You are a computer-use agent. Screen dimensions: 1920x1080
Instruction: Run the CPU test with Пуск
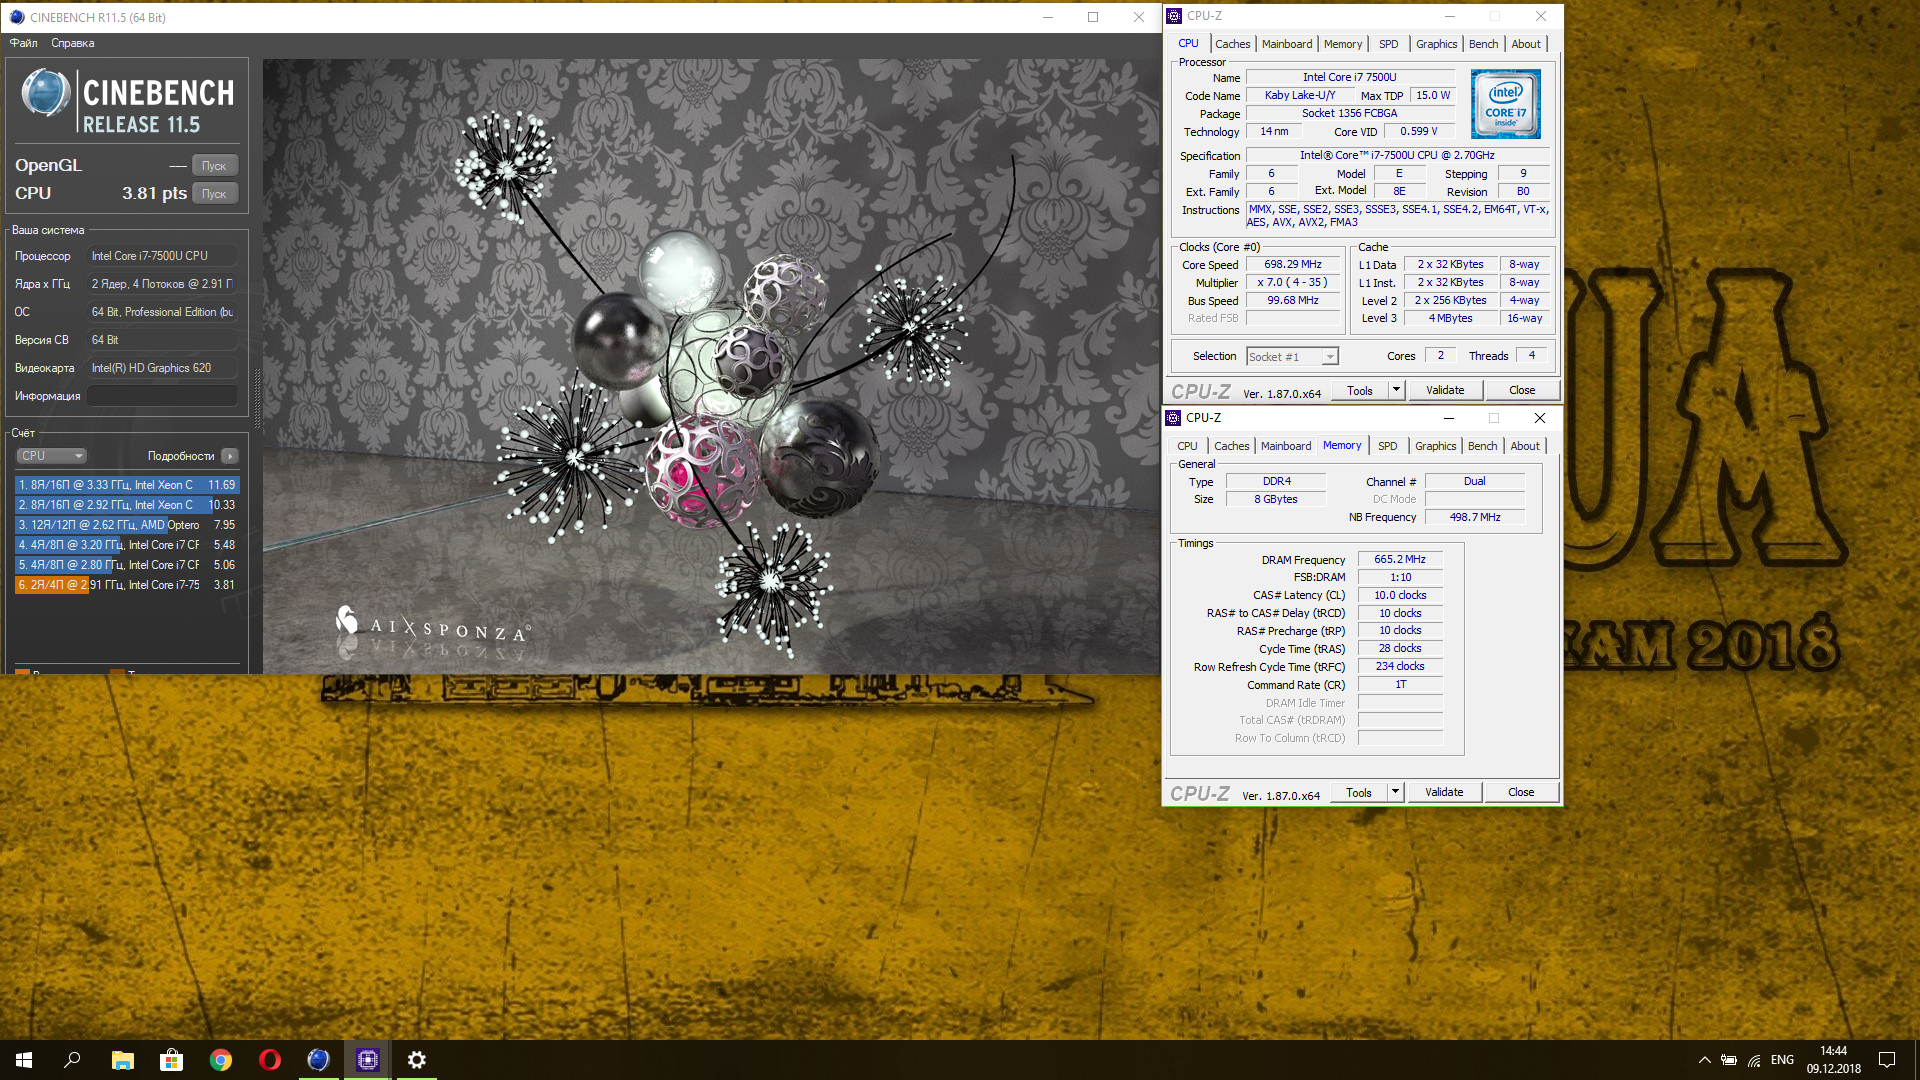pyautogui.click(x=214, y=194)
